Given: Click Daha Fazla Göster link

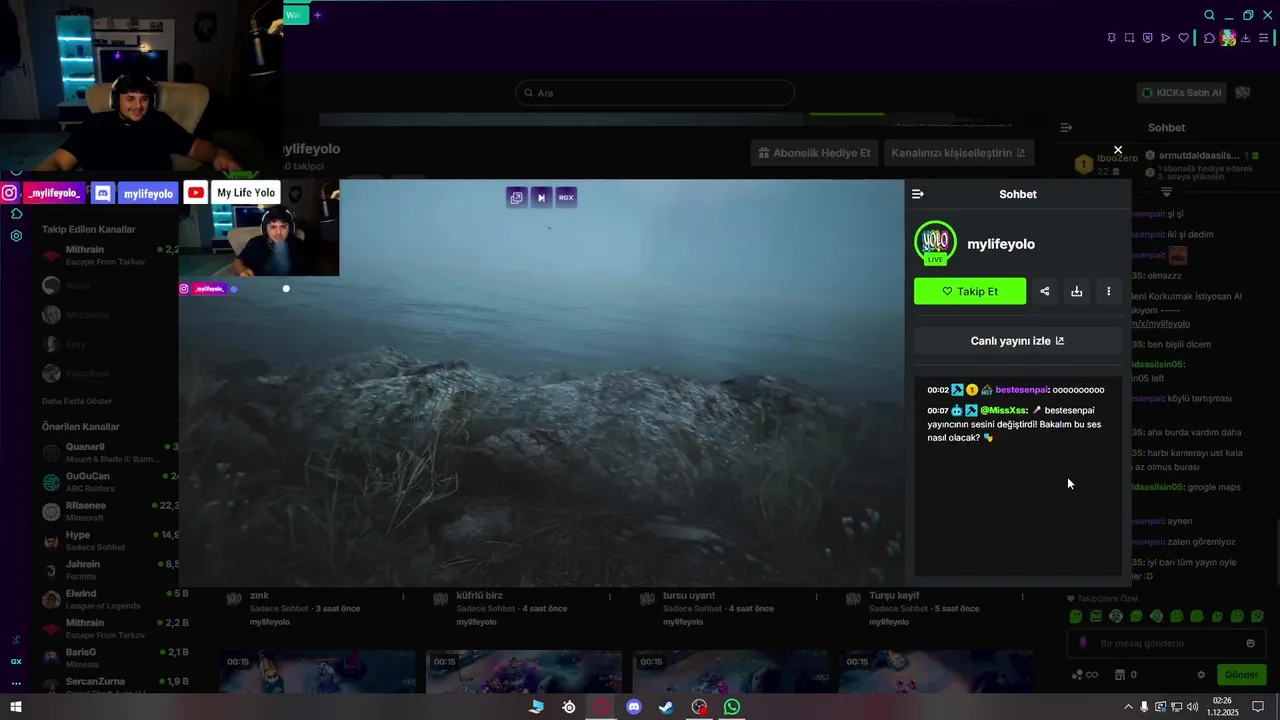Looking at the screenshot, I should point(77,401).
